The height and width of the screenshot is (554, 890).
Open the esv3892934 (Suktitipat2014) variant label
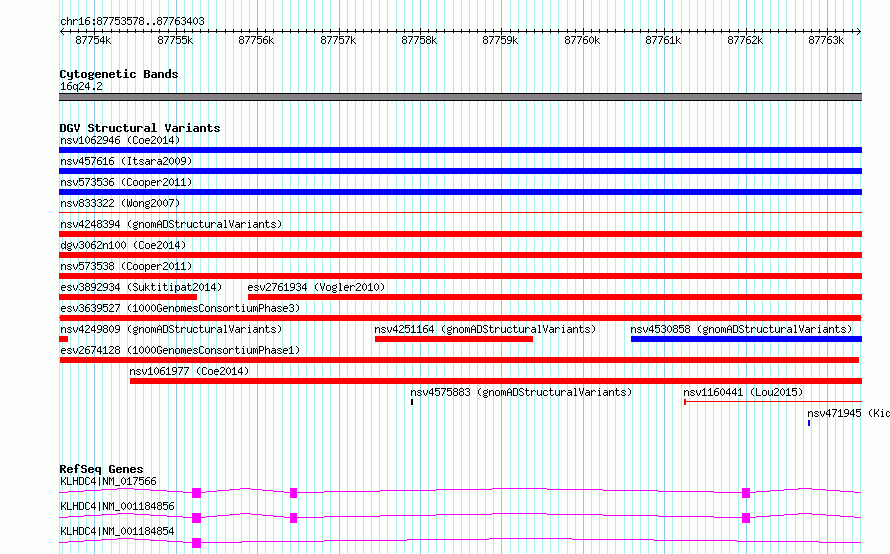141,287
